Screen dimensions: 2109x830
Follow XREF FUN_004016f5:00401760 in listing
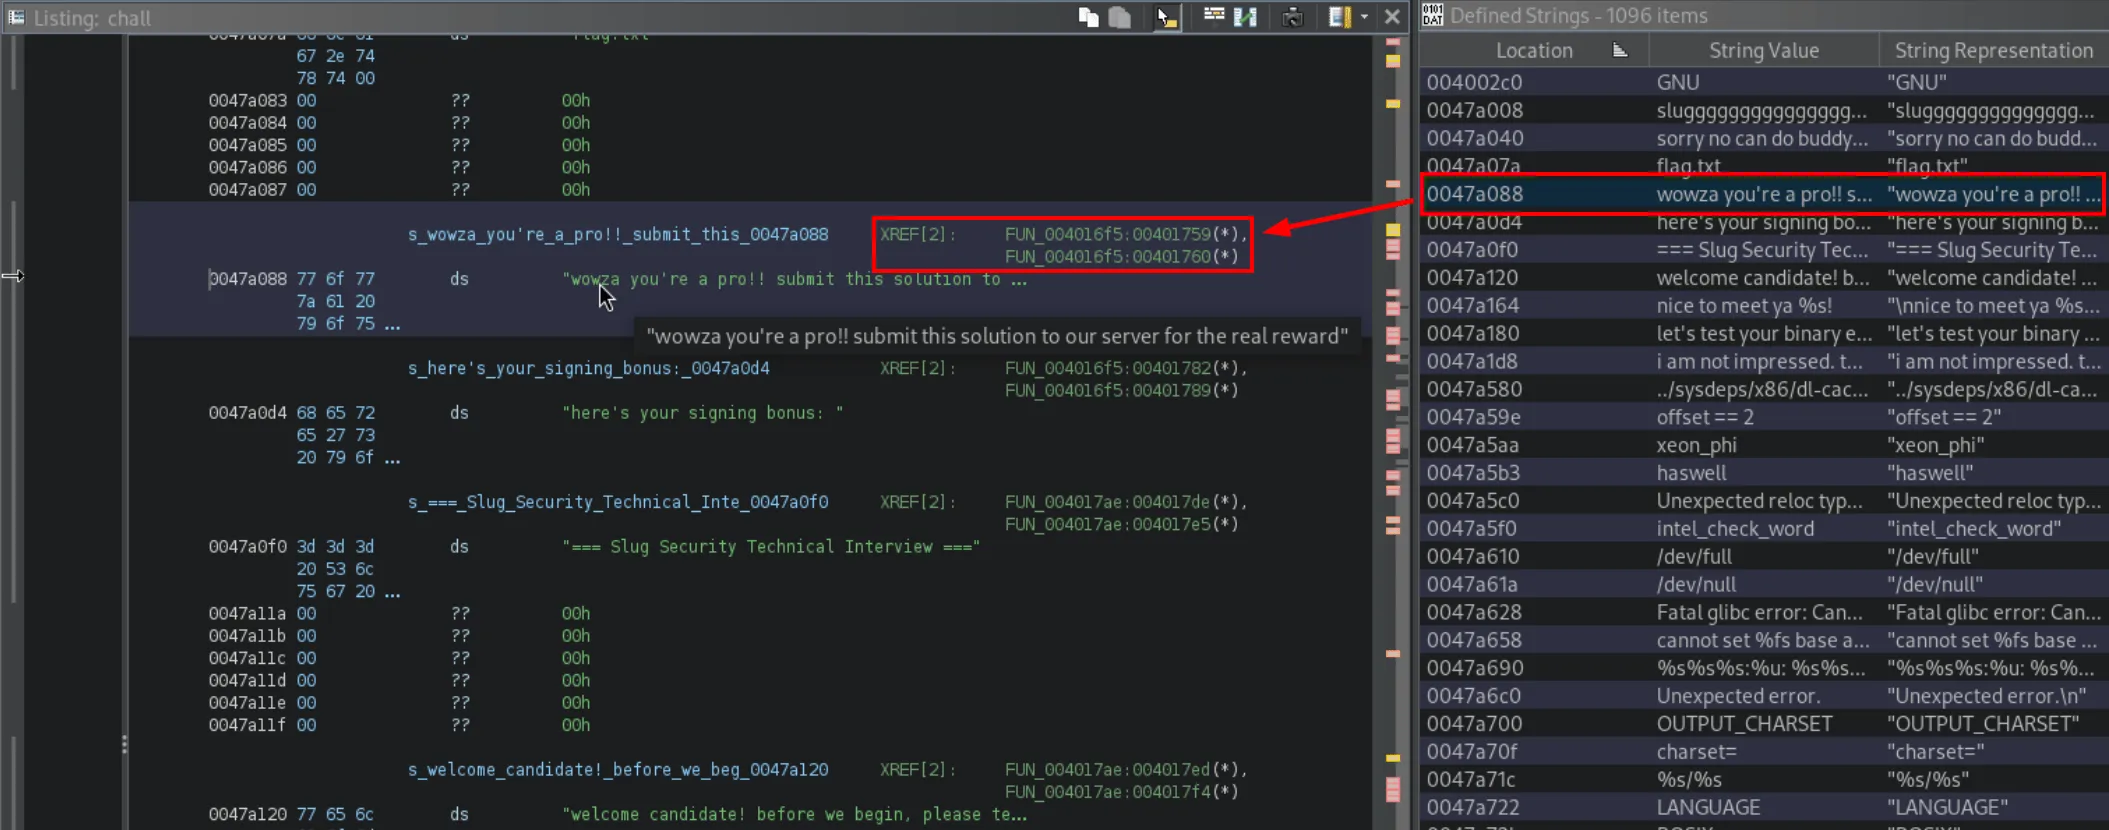coord(1107,257)
